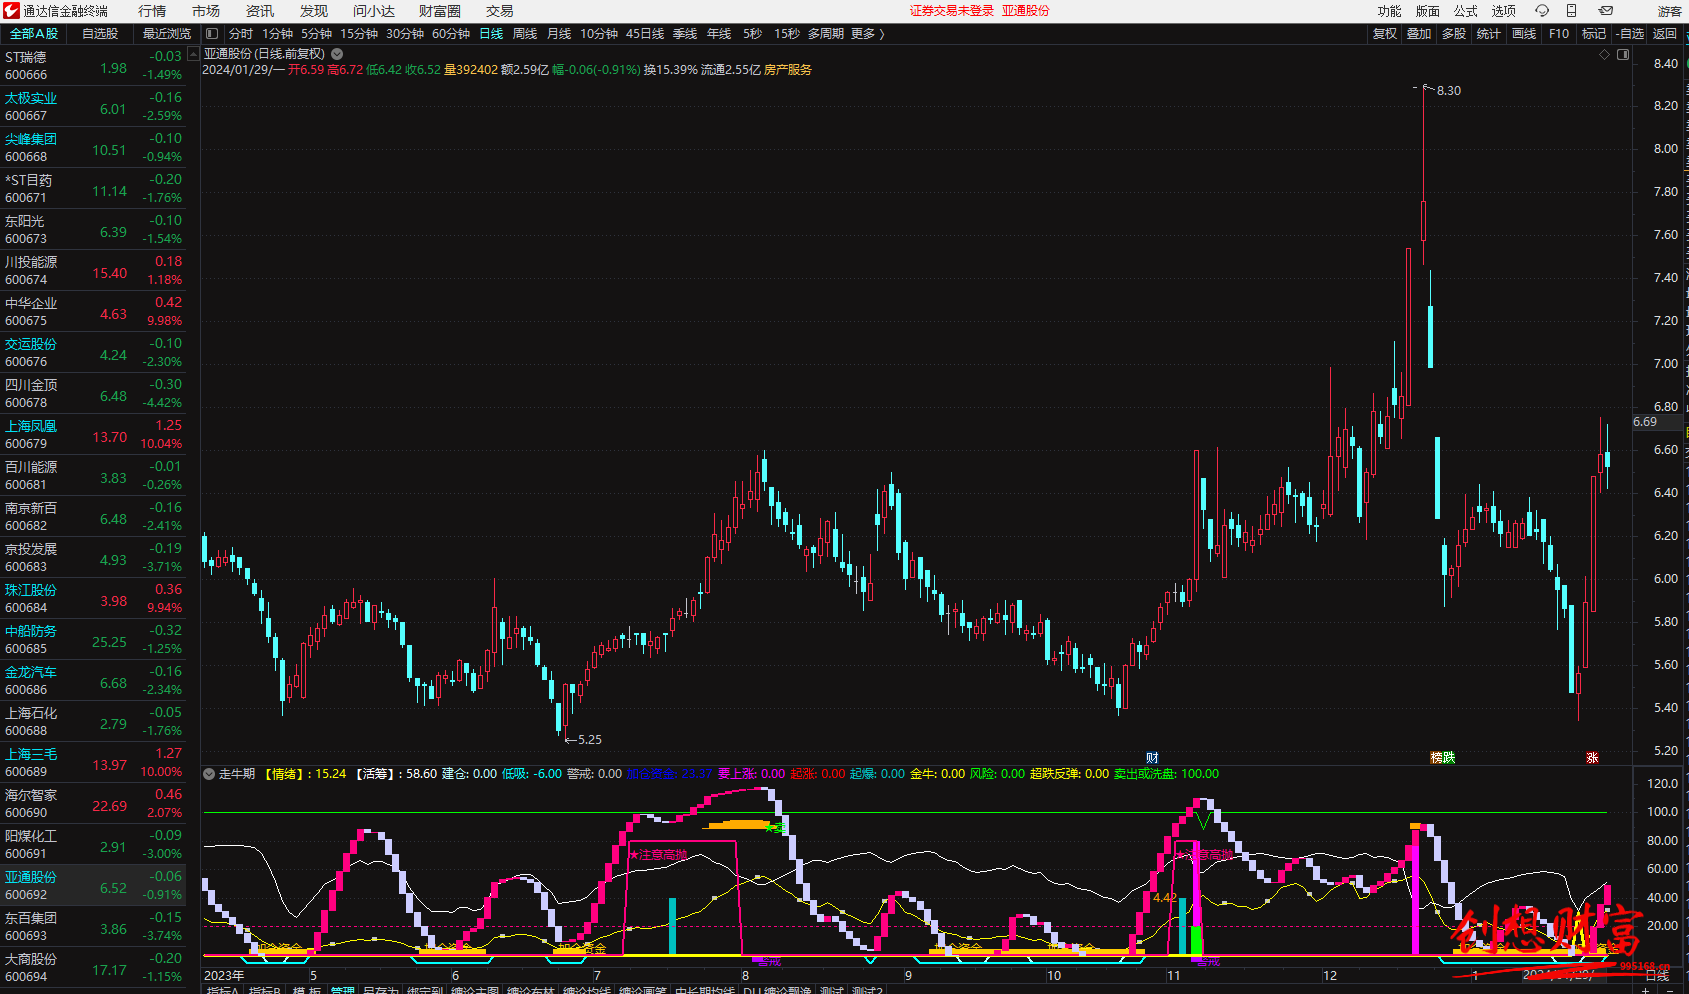Click the 统计 button
The width and height of the screenshot is (1689, 994).
1489,34
